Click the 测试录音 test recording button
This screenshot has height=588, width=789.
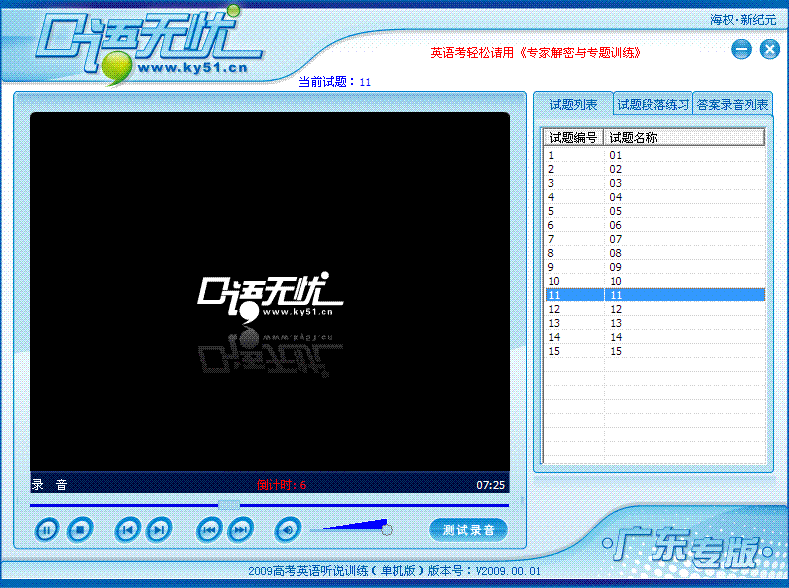click(468, 530)
